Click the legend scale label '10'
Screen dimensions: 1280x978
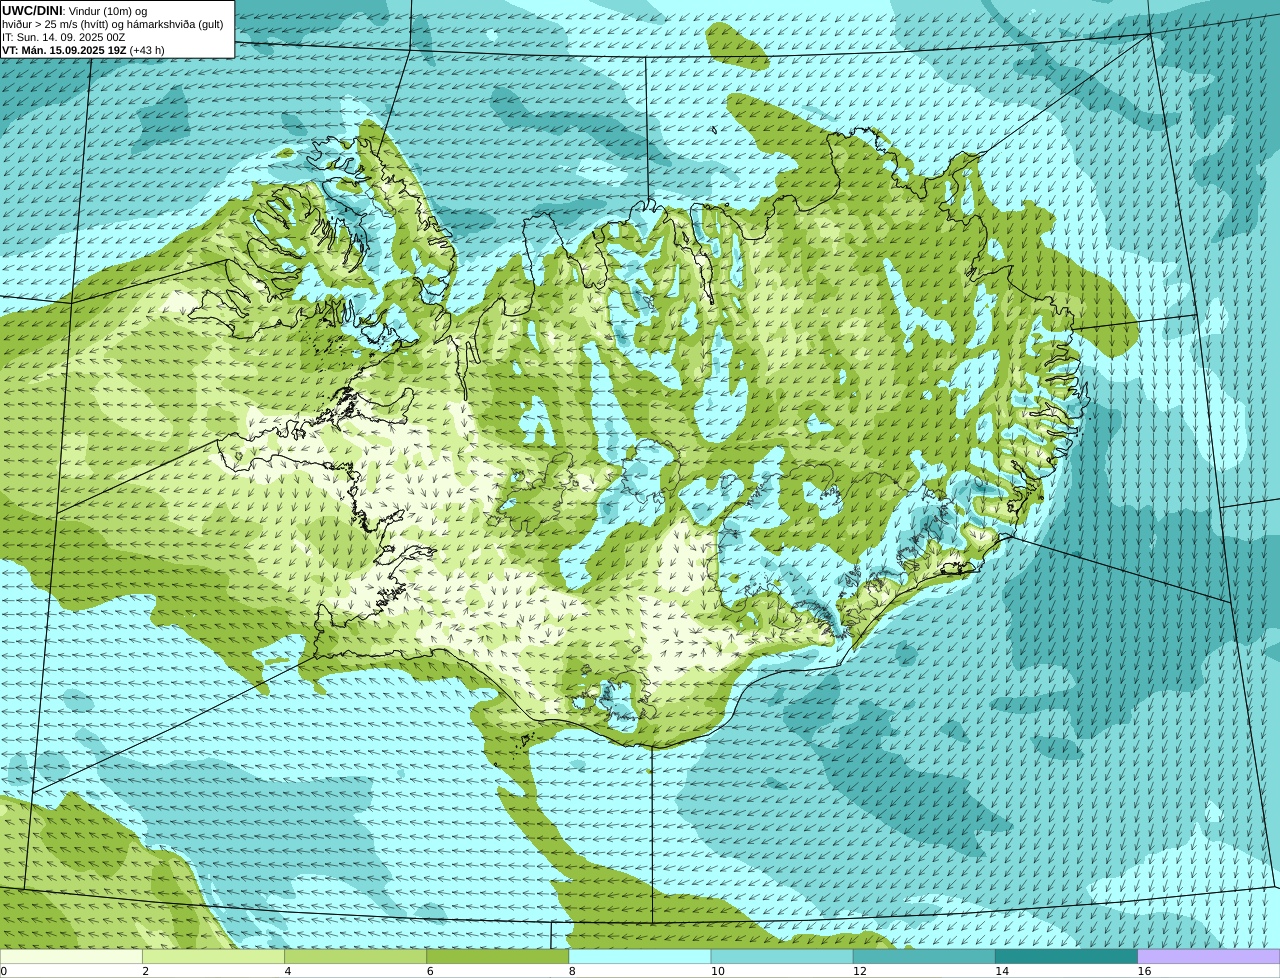pos(717,971)
